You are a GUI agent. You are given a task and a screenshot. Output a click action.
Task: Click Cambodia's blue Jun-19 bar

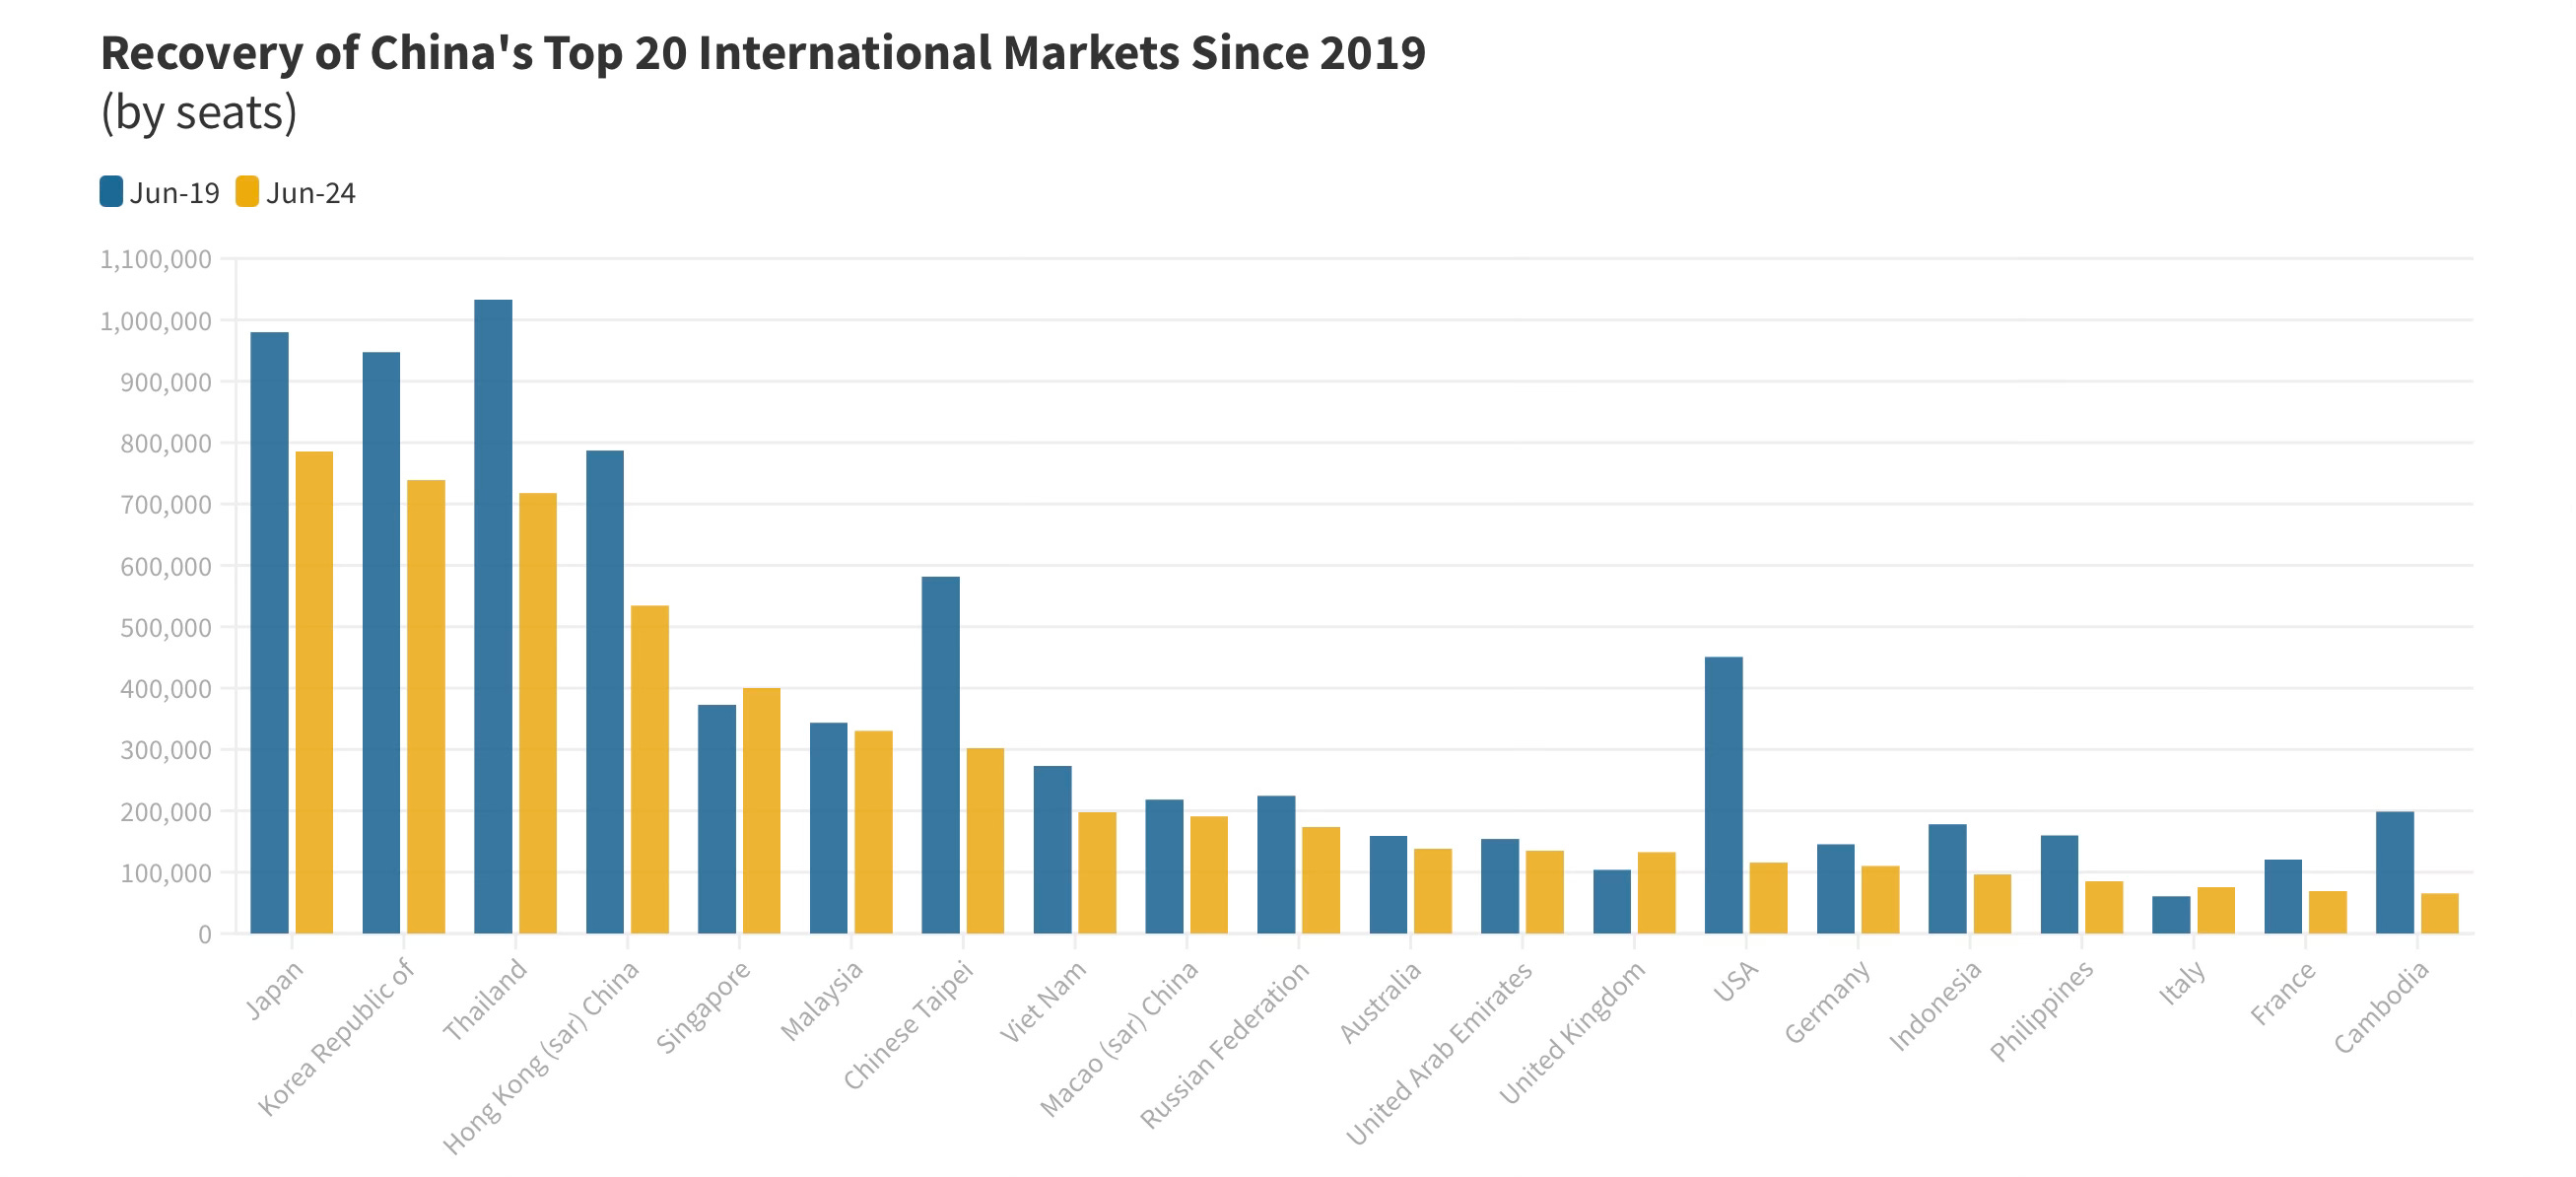coord(2394,872)
